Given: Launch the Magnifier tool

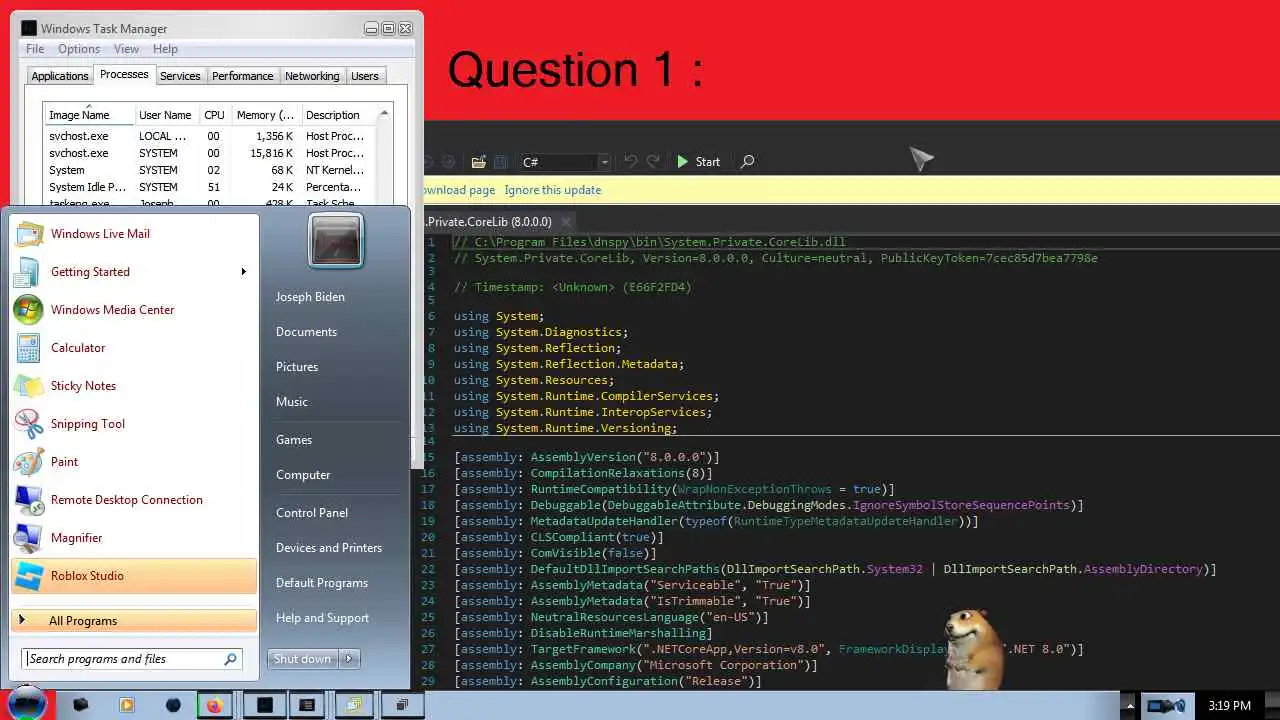Looking at the screenshot, I should coord(134,538).
